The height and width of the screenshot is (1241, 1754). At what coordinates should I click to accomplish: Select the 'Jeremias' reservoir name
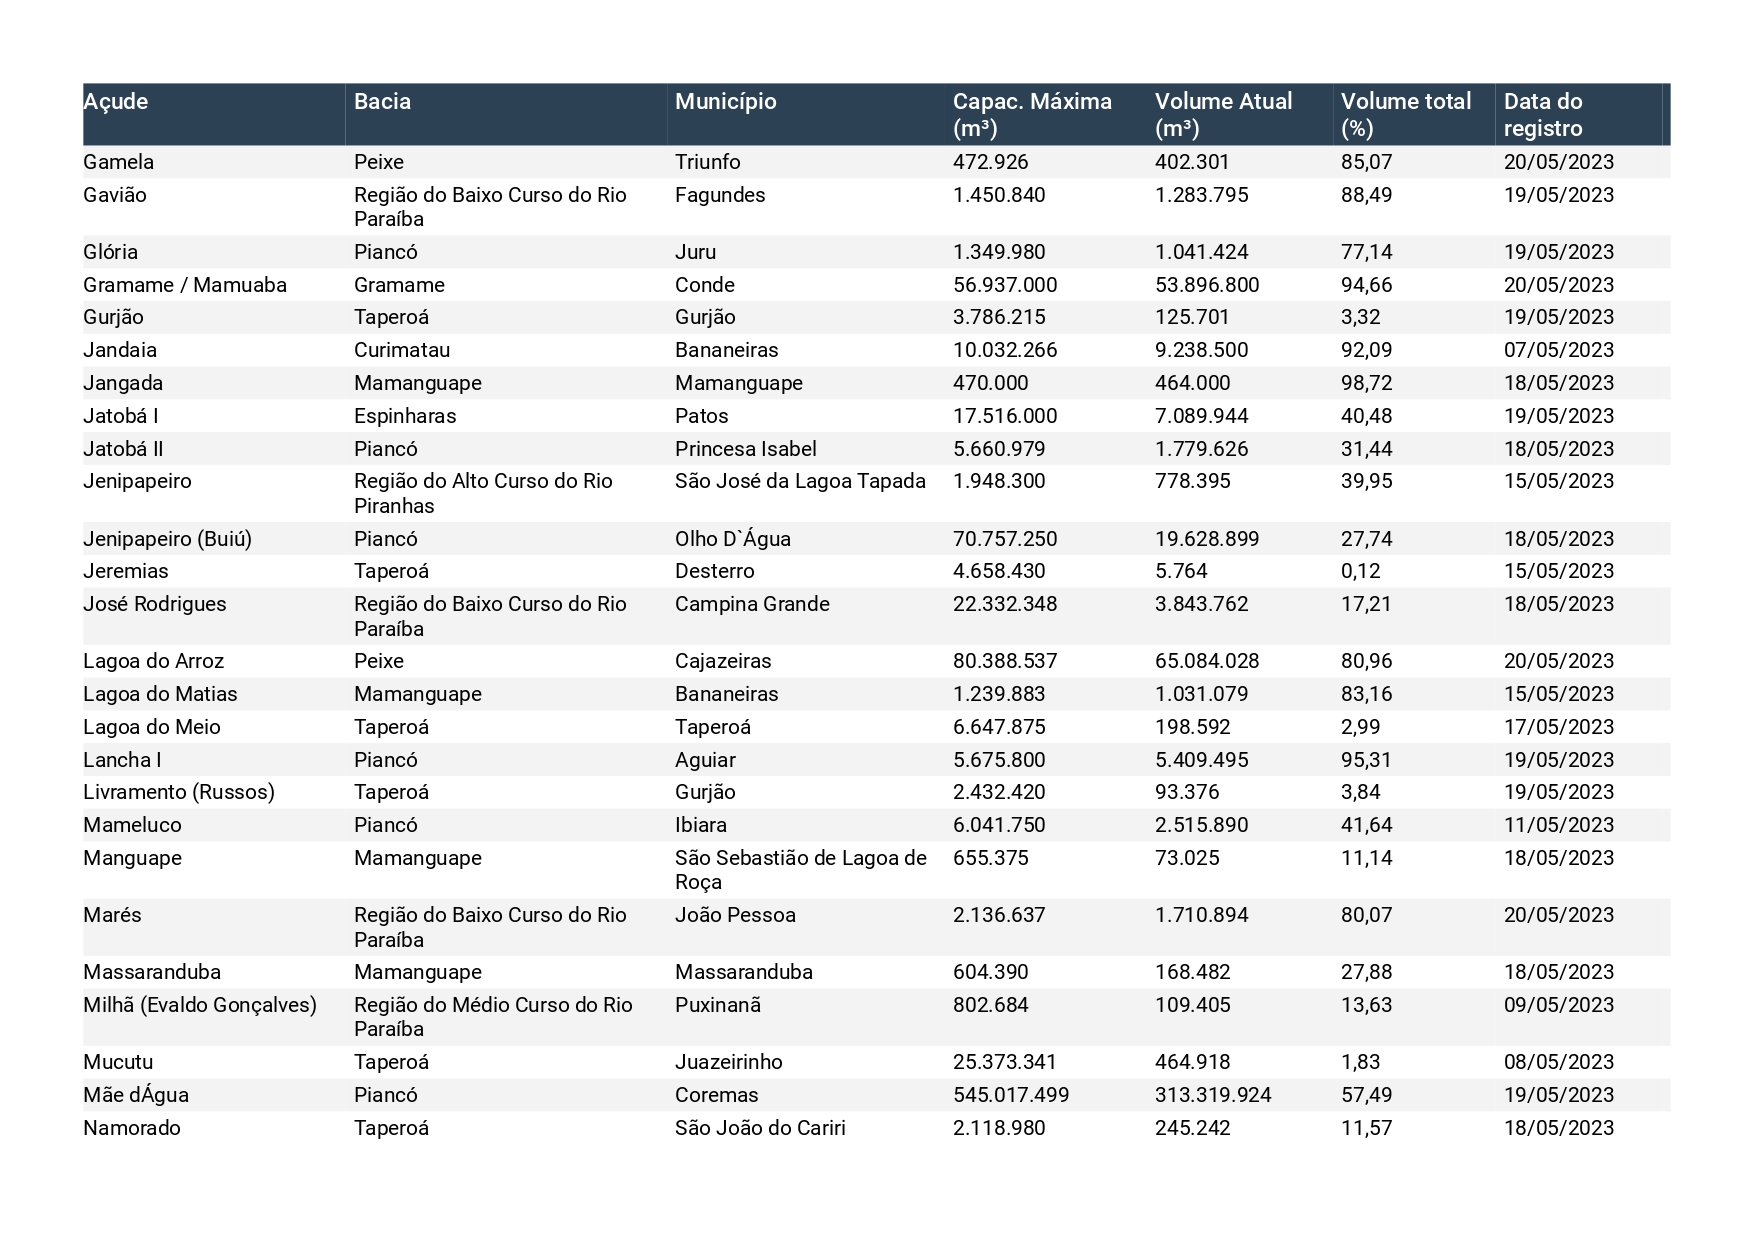[126, 571]
